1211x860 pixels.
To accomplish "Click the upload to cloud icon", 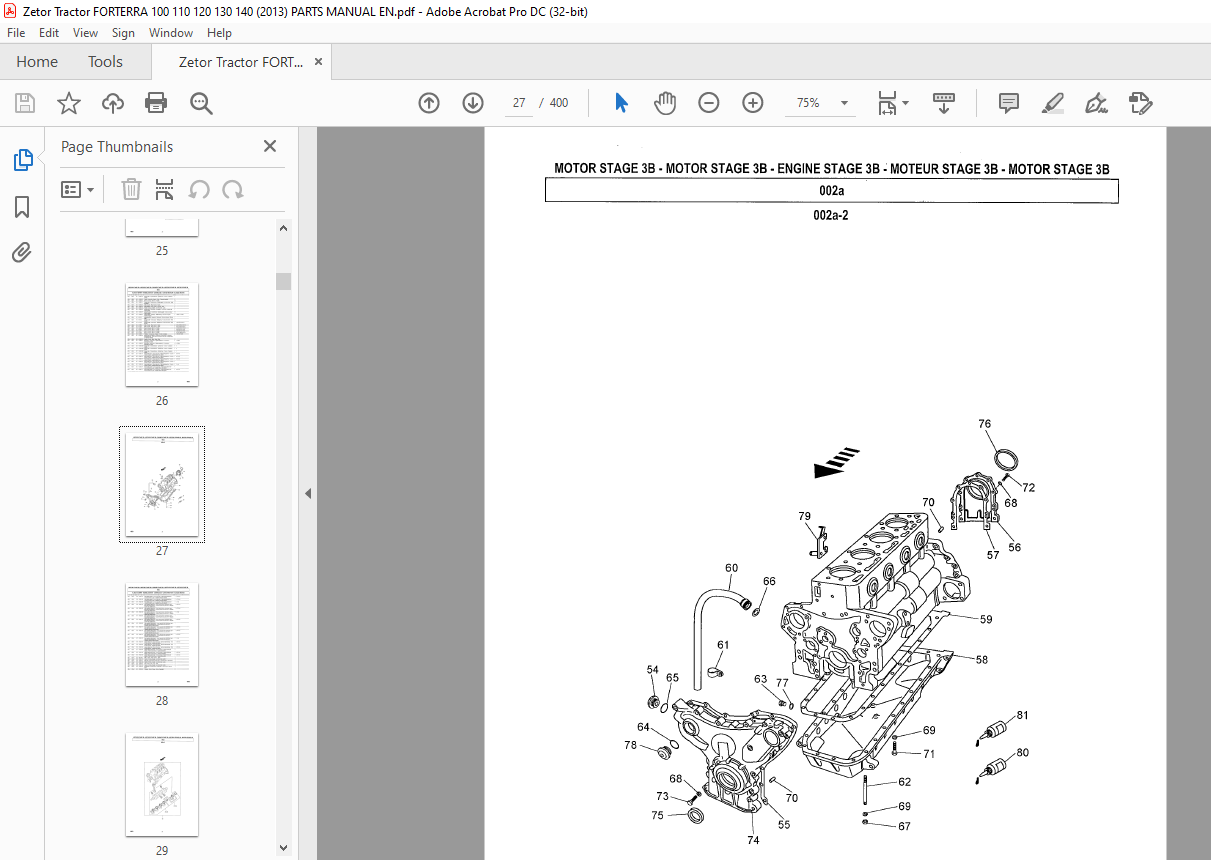I will point(112,103).
